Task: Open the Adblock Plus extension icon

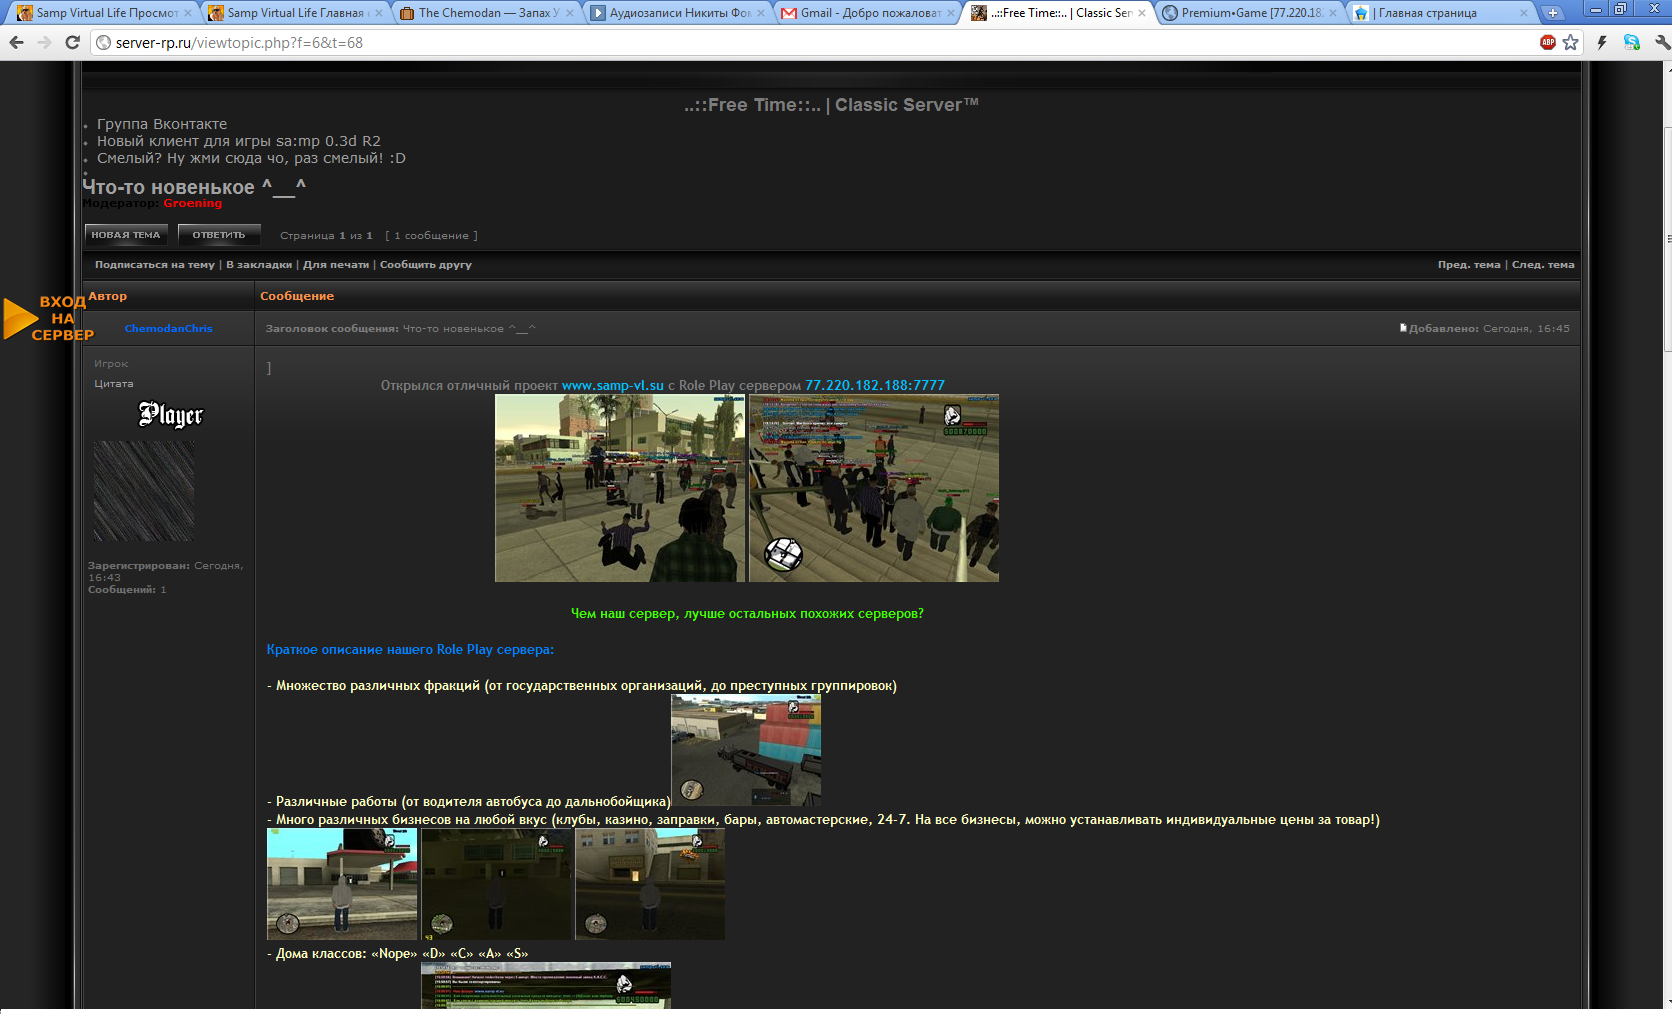Action: pyautogui.click(x=1548, y=42)
